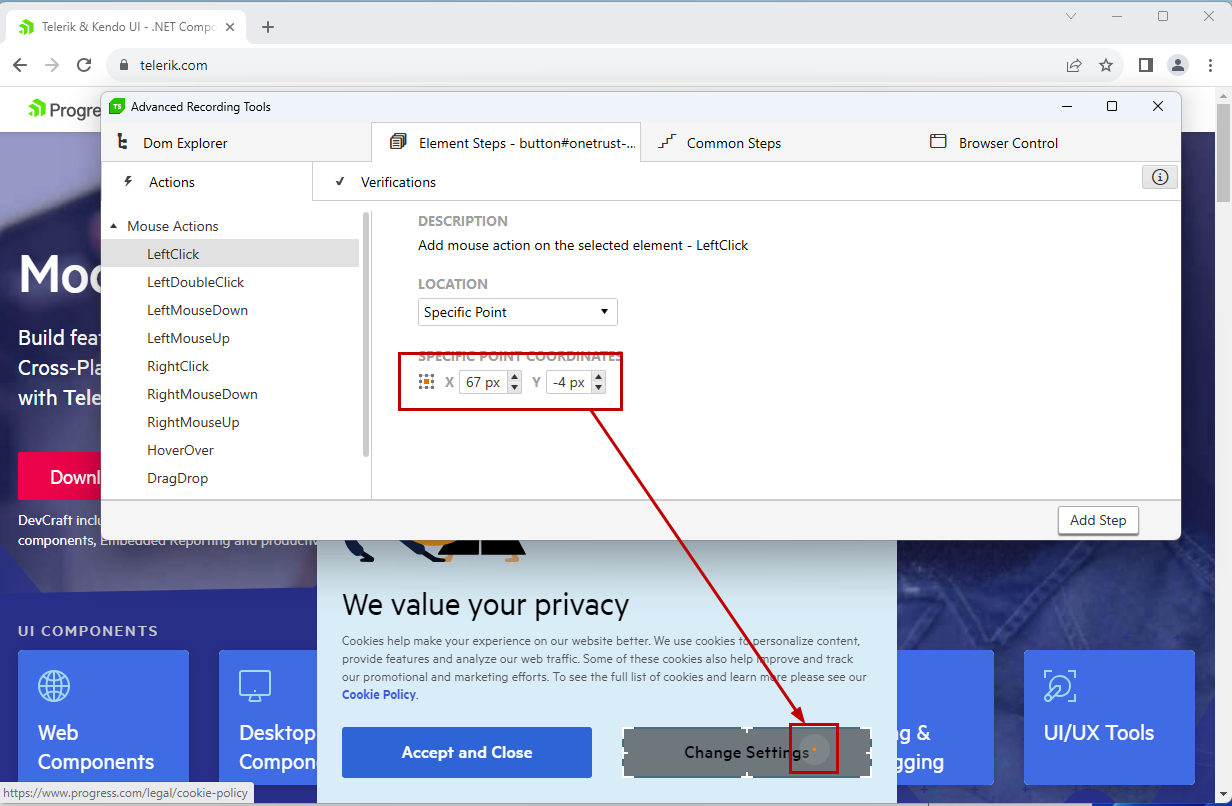
Task: Increase X coordinate with up arrow
Action: click(x=514, y=377)
